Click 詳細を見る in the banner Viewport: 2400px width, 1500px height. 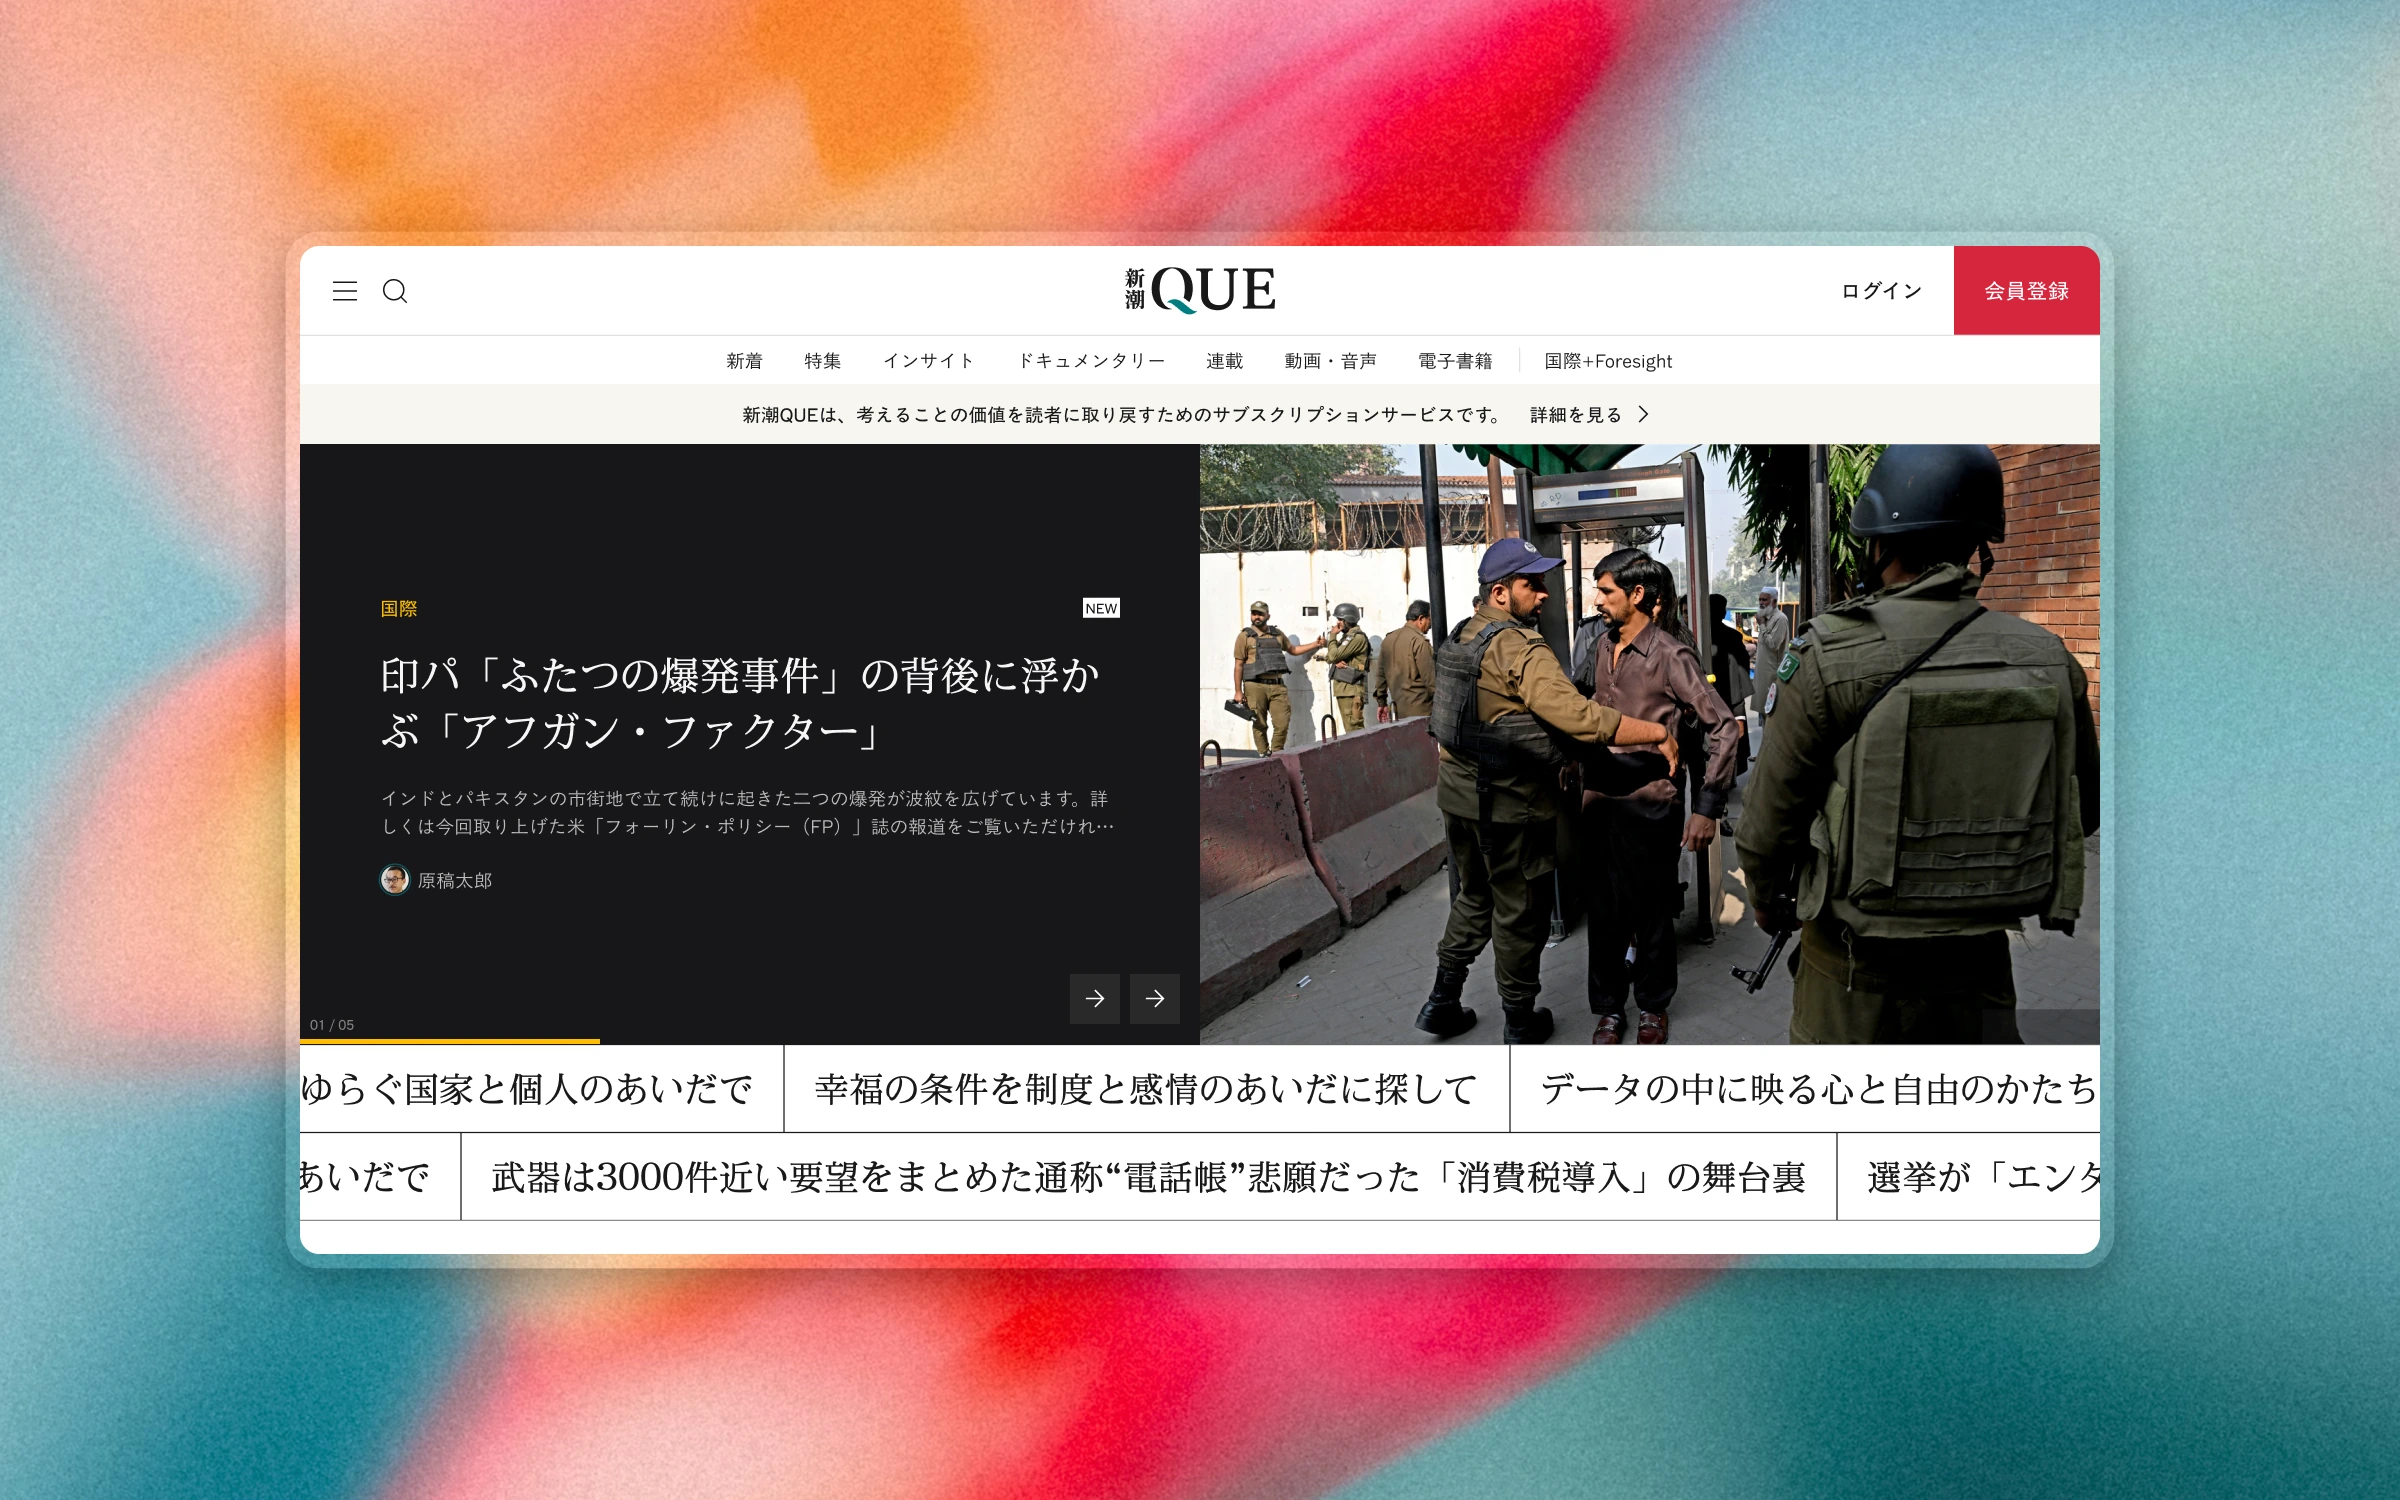point(1590,414)
